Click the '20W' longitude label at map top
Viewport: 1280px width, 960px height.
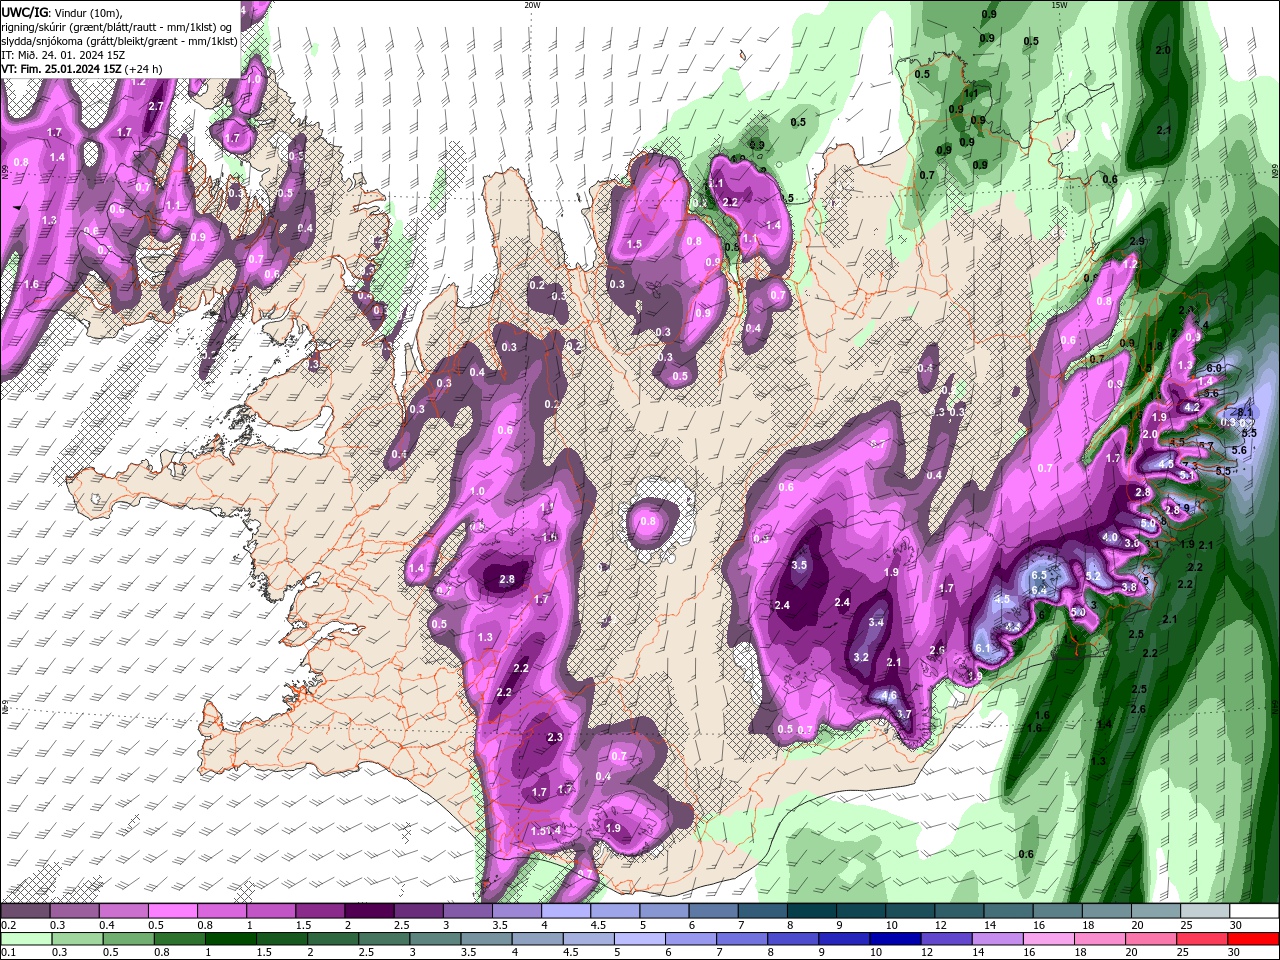(x=532, y=5)
